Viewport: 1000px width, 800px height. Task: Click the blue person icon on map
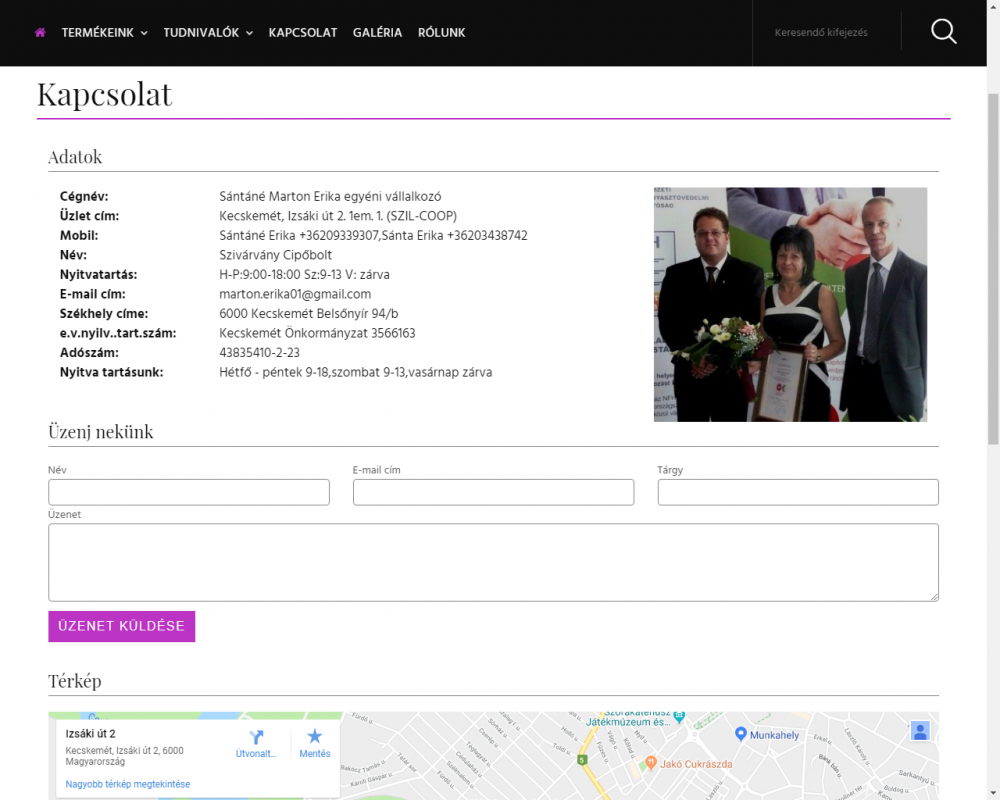(921, 731)
